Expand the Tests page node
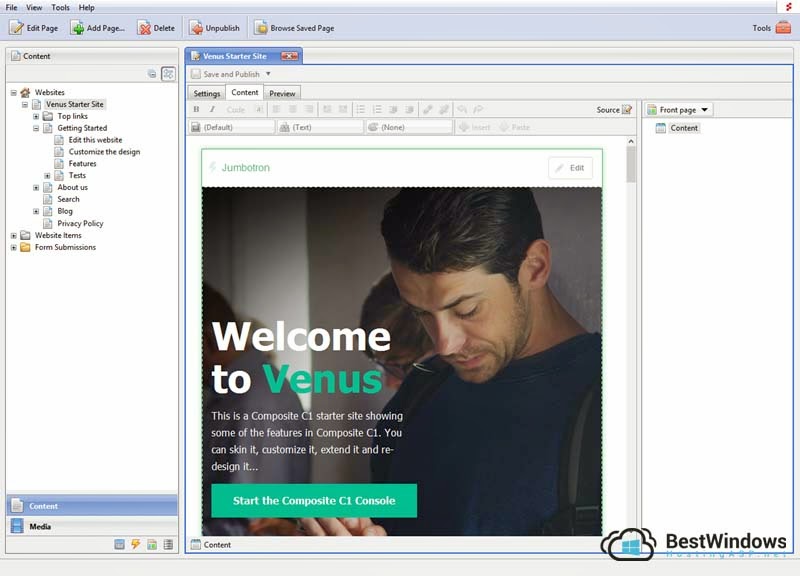 pyautogui.click(x=47, y=176)
